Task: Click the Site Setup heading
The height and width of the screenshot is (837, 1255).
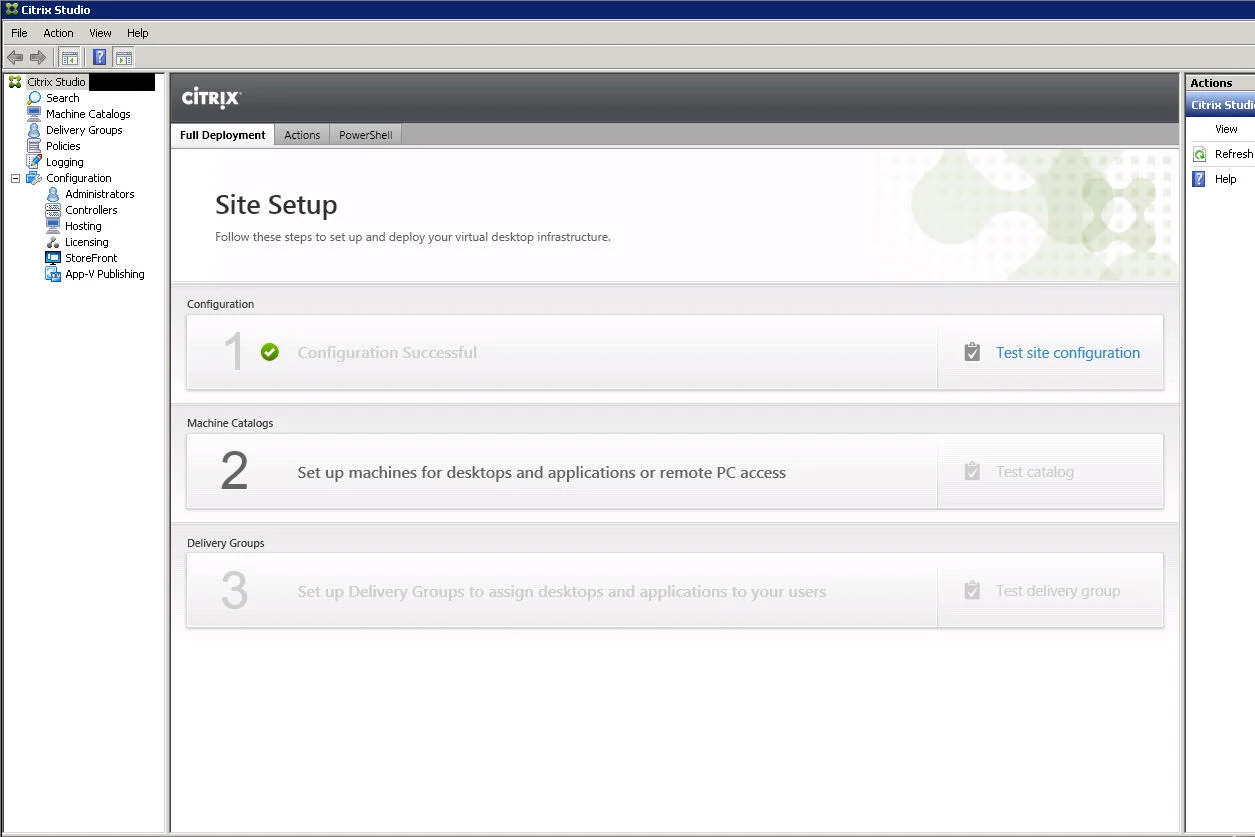Action: (276, 205)
